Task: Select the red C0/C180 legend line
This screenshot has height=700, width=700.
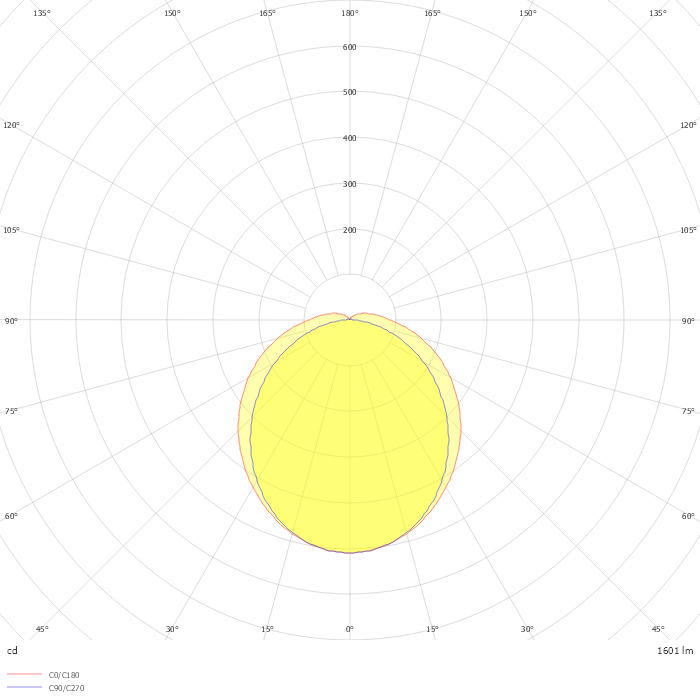Action: 25,674
